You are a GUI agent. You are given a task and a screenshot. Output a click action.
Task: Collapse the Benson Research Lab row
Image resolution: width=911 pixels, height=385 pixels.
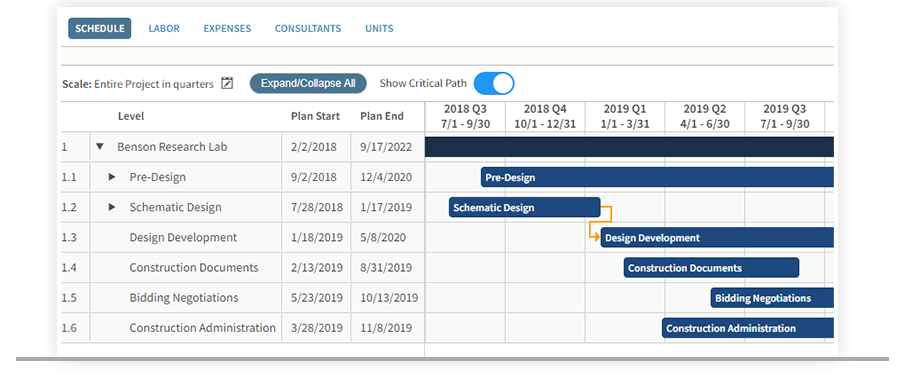(x=99, y=147)
